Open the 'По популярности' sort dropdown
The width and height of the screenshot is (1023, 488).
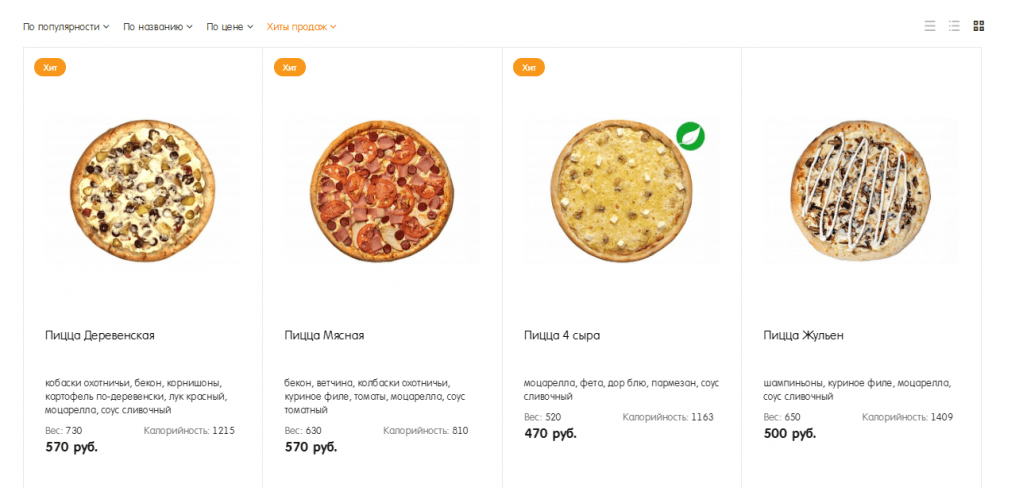coord(66,27)
